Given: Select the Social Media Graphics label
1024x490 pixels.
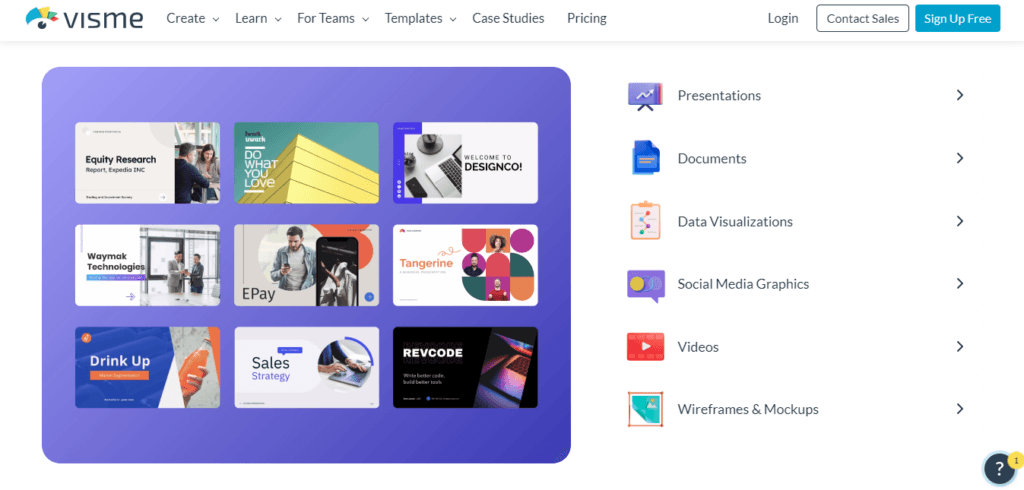Looking at the screenshot, I should (x=743, y=284).
